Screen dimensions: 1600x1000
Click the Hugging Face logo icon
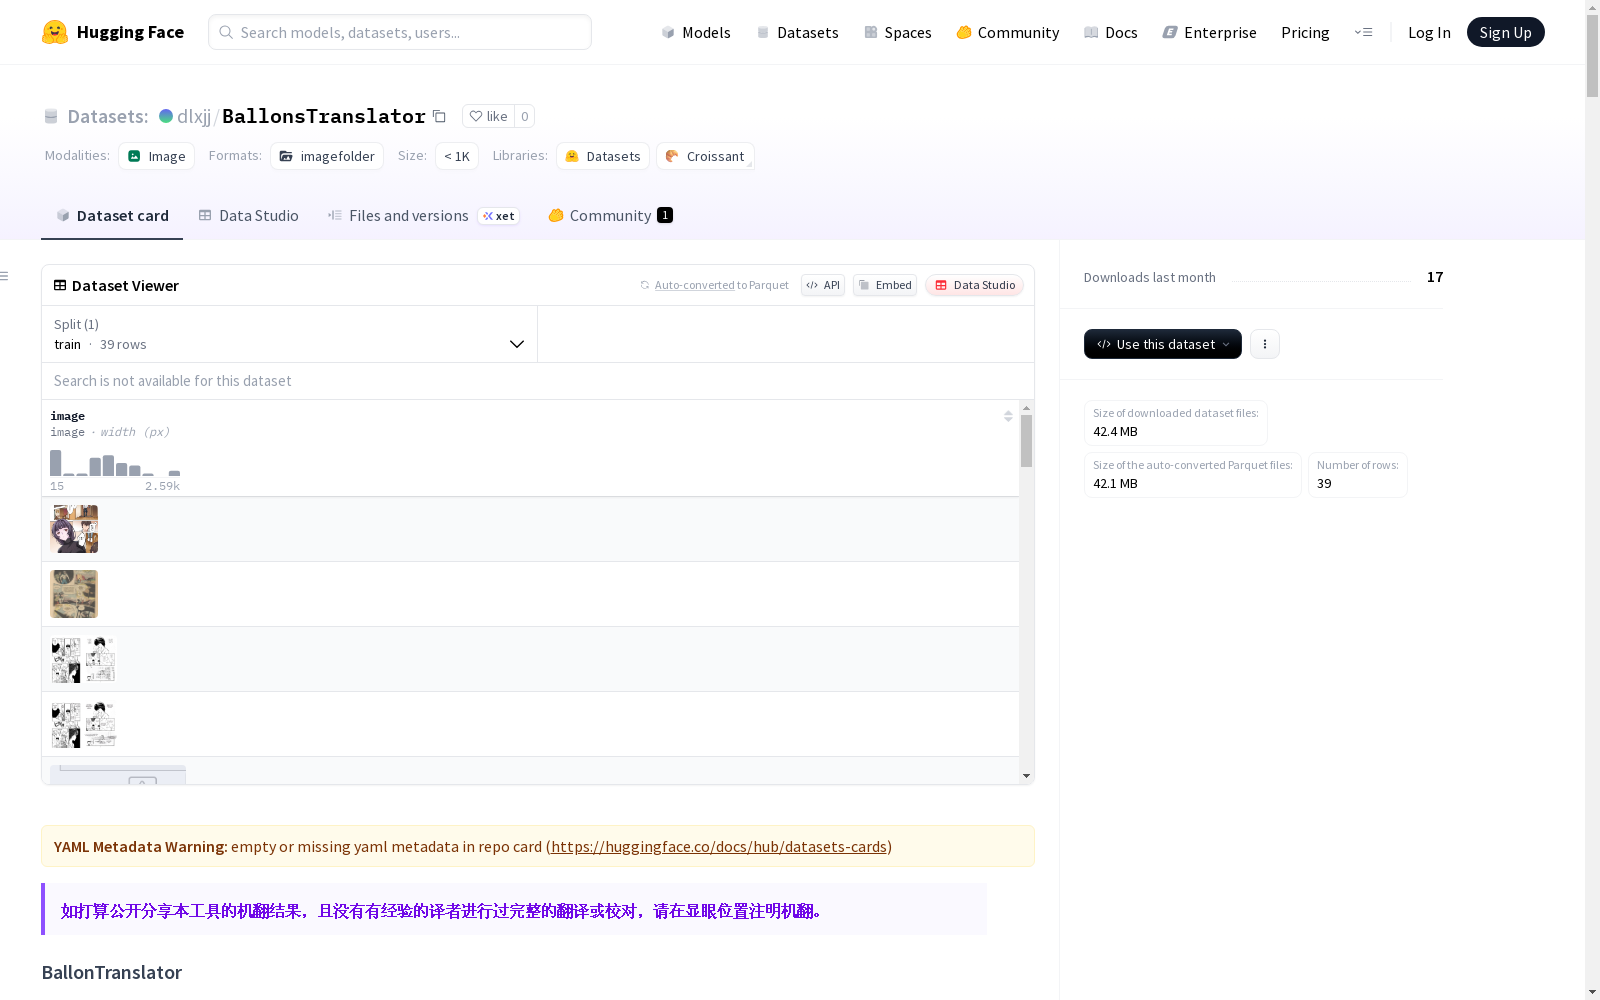pos(55,32)
